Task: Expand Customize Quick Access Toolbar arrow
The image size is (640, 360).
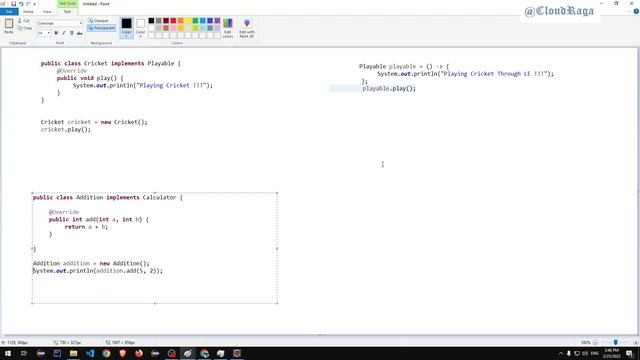Action: click(34, 4)
